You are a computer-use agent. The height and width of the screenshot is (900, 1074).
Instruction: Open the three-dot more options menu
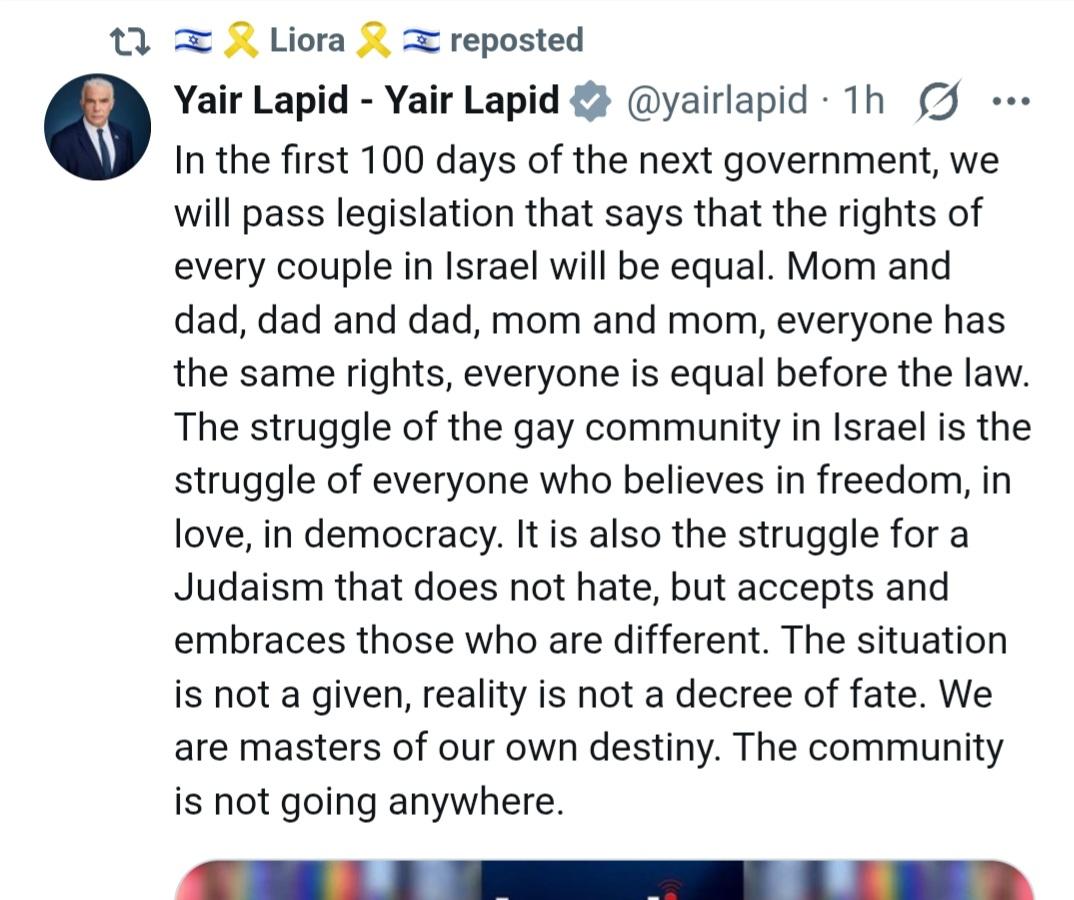pyautogui.click(x=1011, y=101)
